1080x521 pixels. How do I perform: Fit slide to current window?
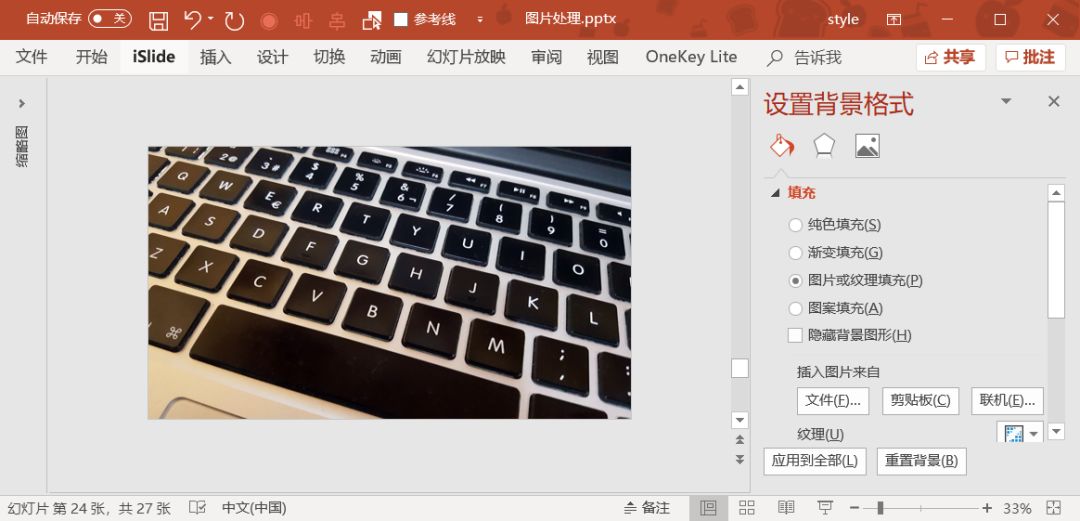point(1051,508)
